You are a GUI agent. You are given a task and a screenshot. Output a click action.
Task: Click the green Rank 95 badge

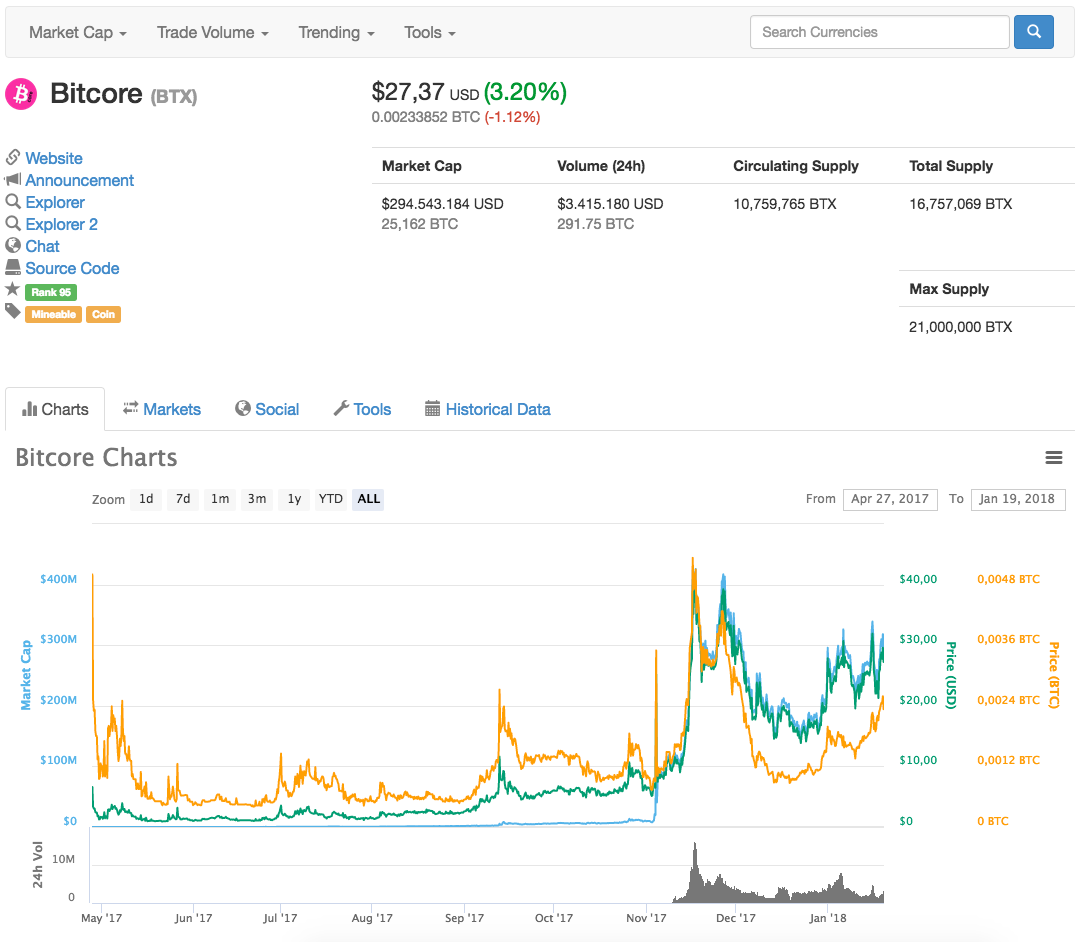coord(51,292)
